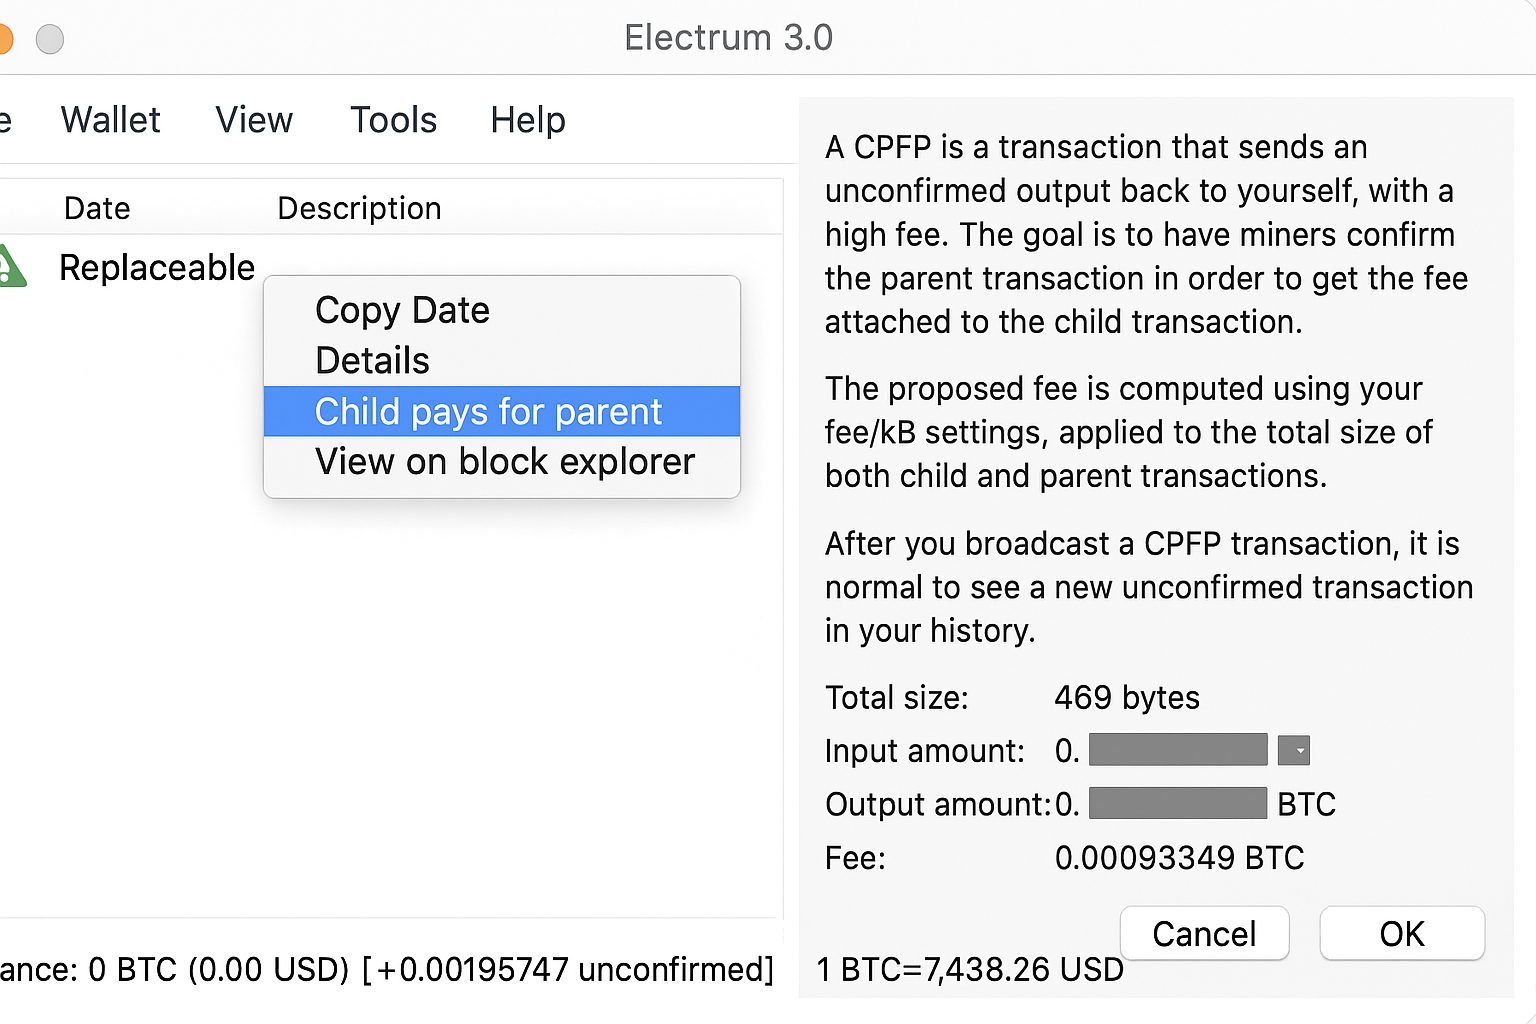This screenshot has height=1024, width=1536.
Task: Open the Help menu
Action: tap(527, 120)
